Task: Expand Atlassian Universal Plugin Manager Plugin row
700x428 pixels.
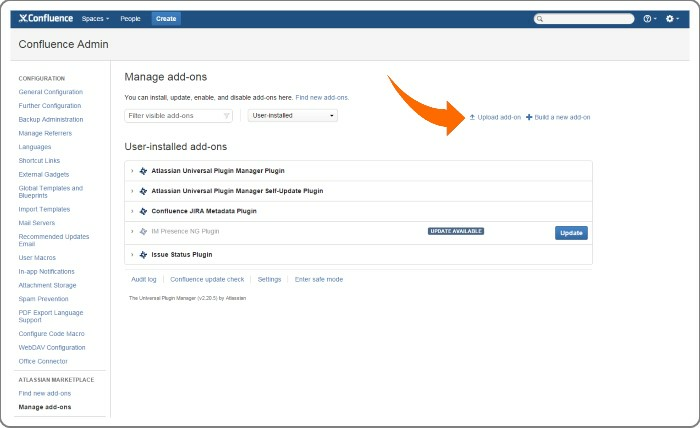Action: coord(132,171)
